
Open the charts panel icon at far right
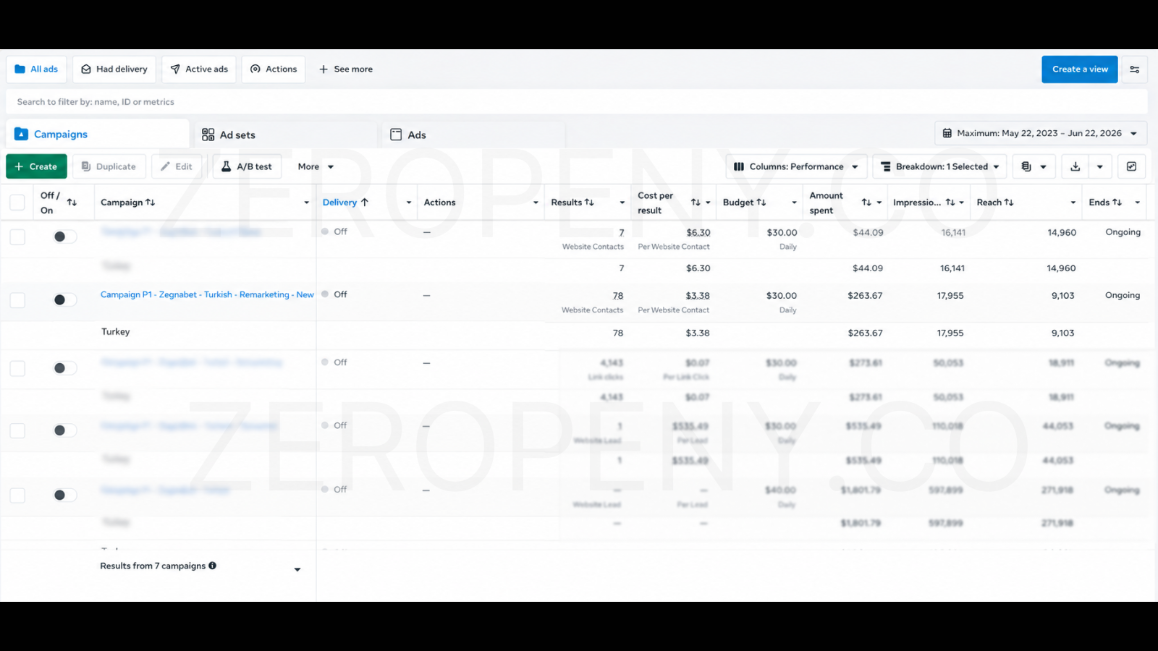pyautogui.click(x=1131, y=167)
